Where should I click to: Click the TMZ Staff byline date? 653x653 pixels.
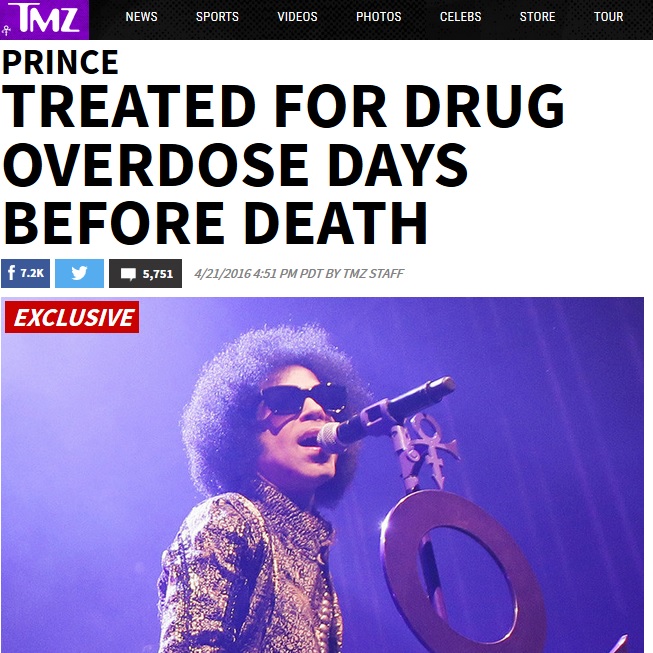(x=299, y=274)
